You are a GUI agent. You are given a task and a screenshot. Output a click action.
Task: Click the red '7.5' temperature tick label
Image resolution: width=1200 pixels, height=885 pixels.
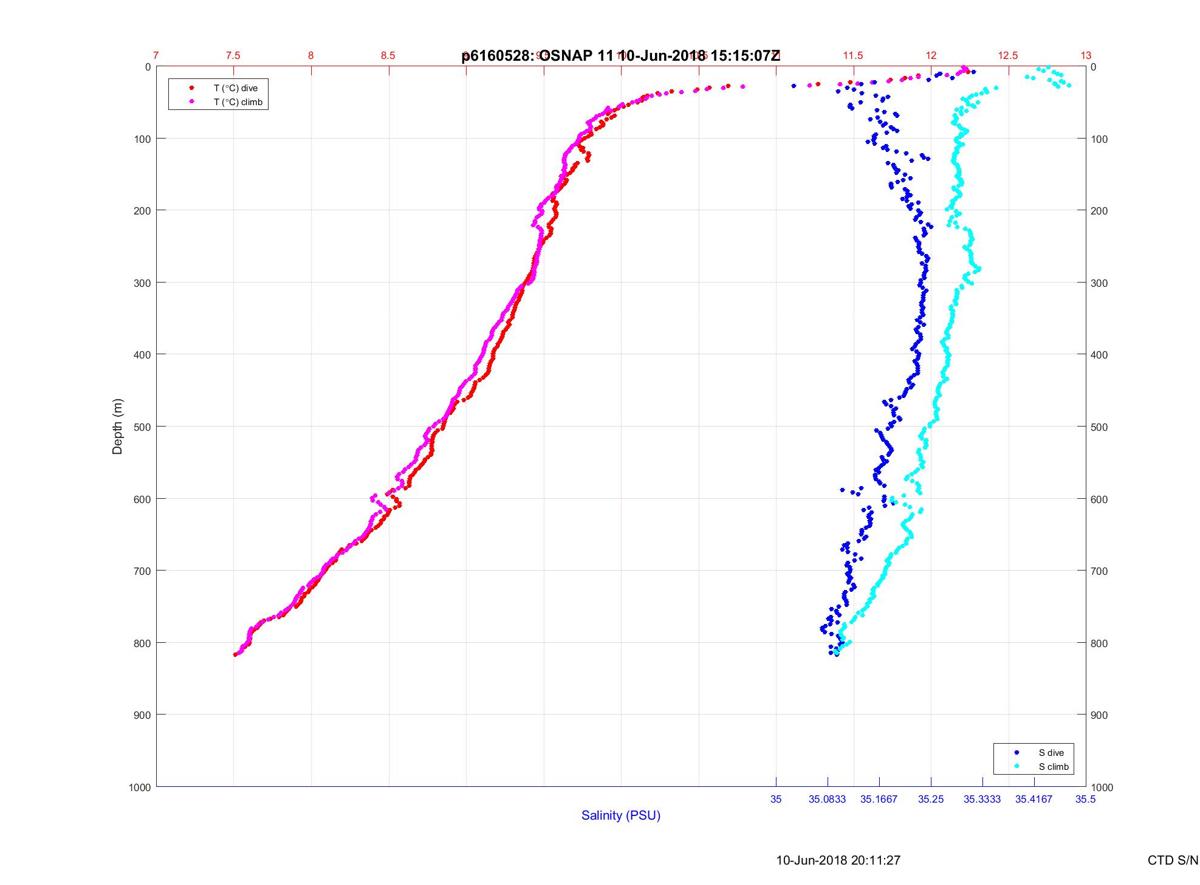233,56
